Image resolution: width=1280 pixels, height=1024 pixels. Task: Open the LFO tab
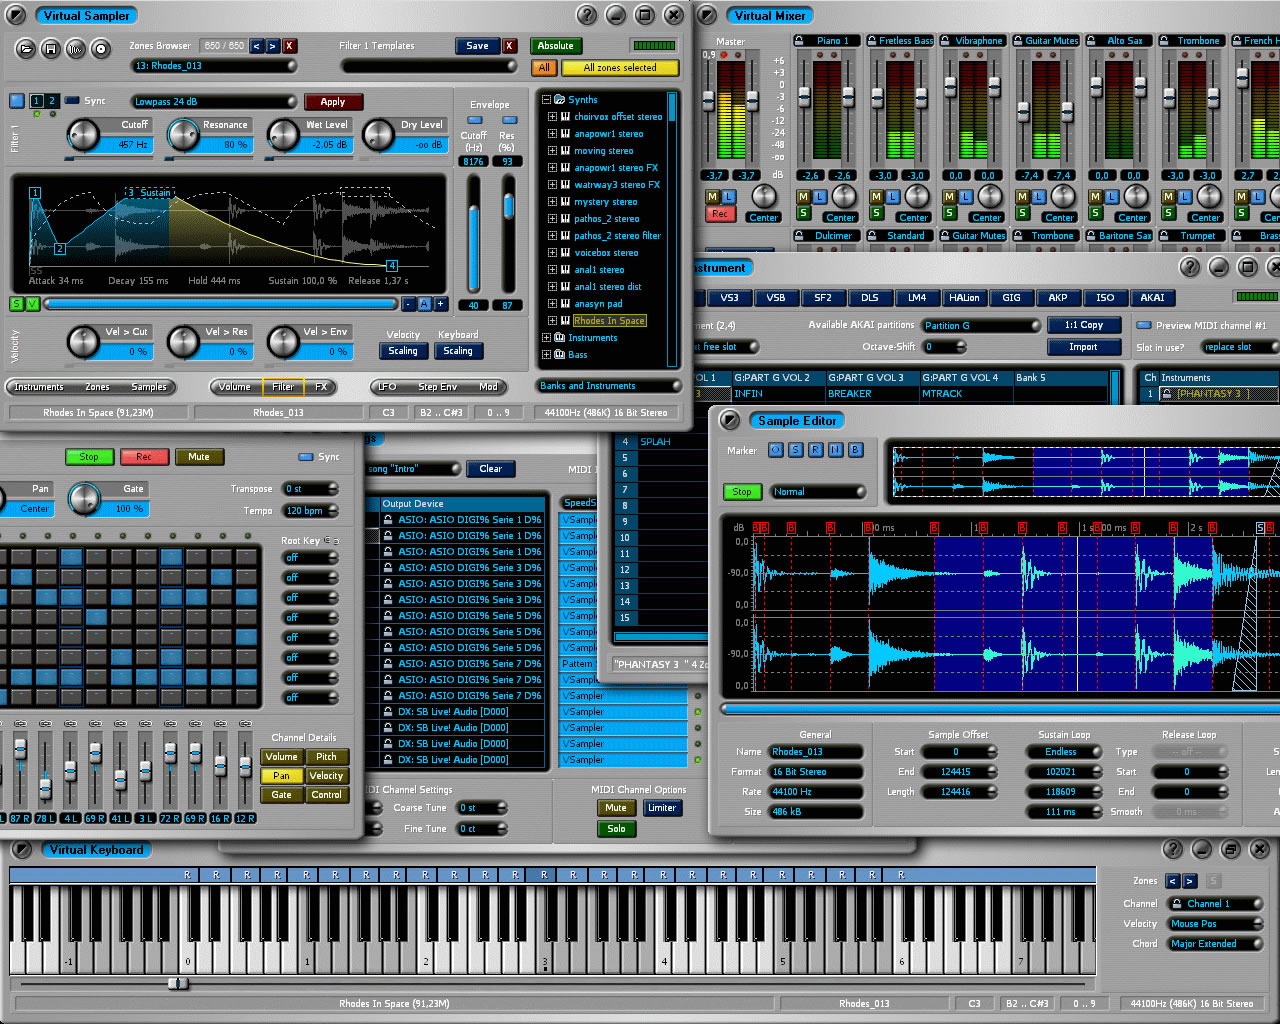click(x=387, y=387)
